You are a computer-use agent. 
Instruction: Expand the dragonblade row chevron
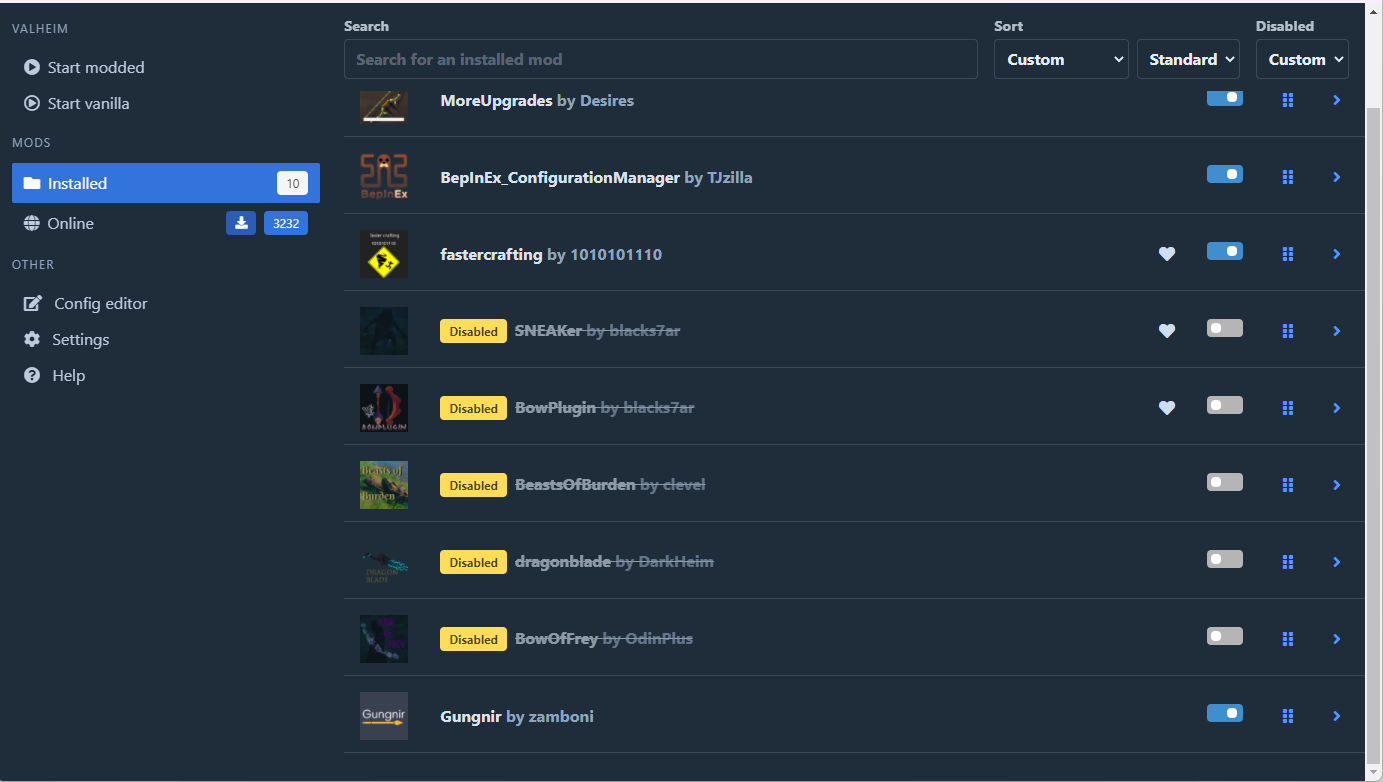1337,562
